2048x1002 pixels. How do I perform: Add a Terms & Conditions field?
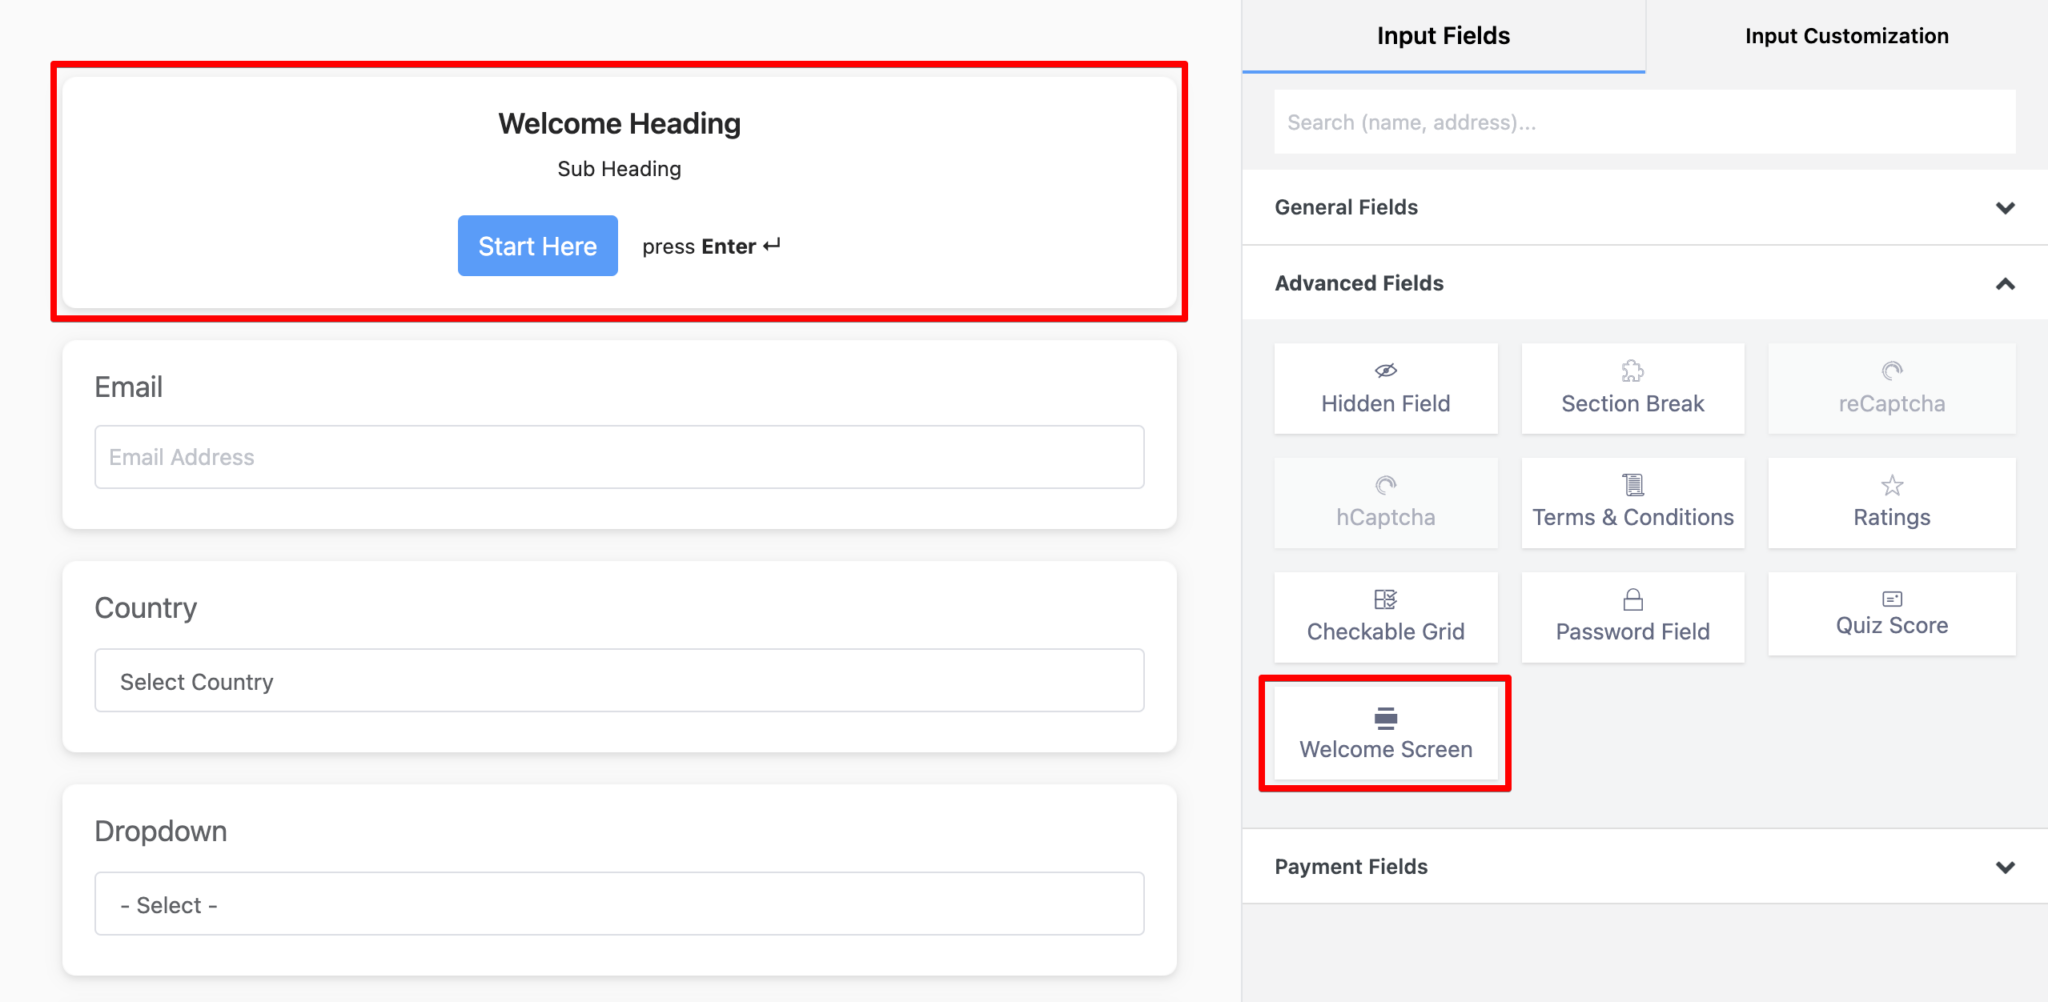click(x=1632, y=503)
